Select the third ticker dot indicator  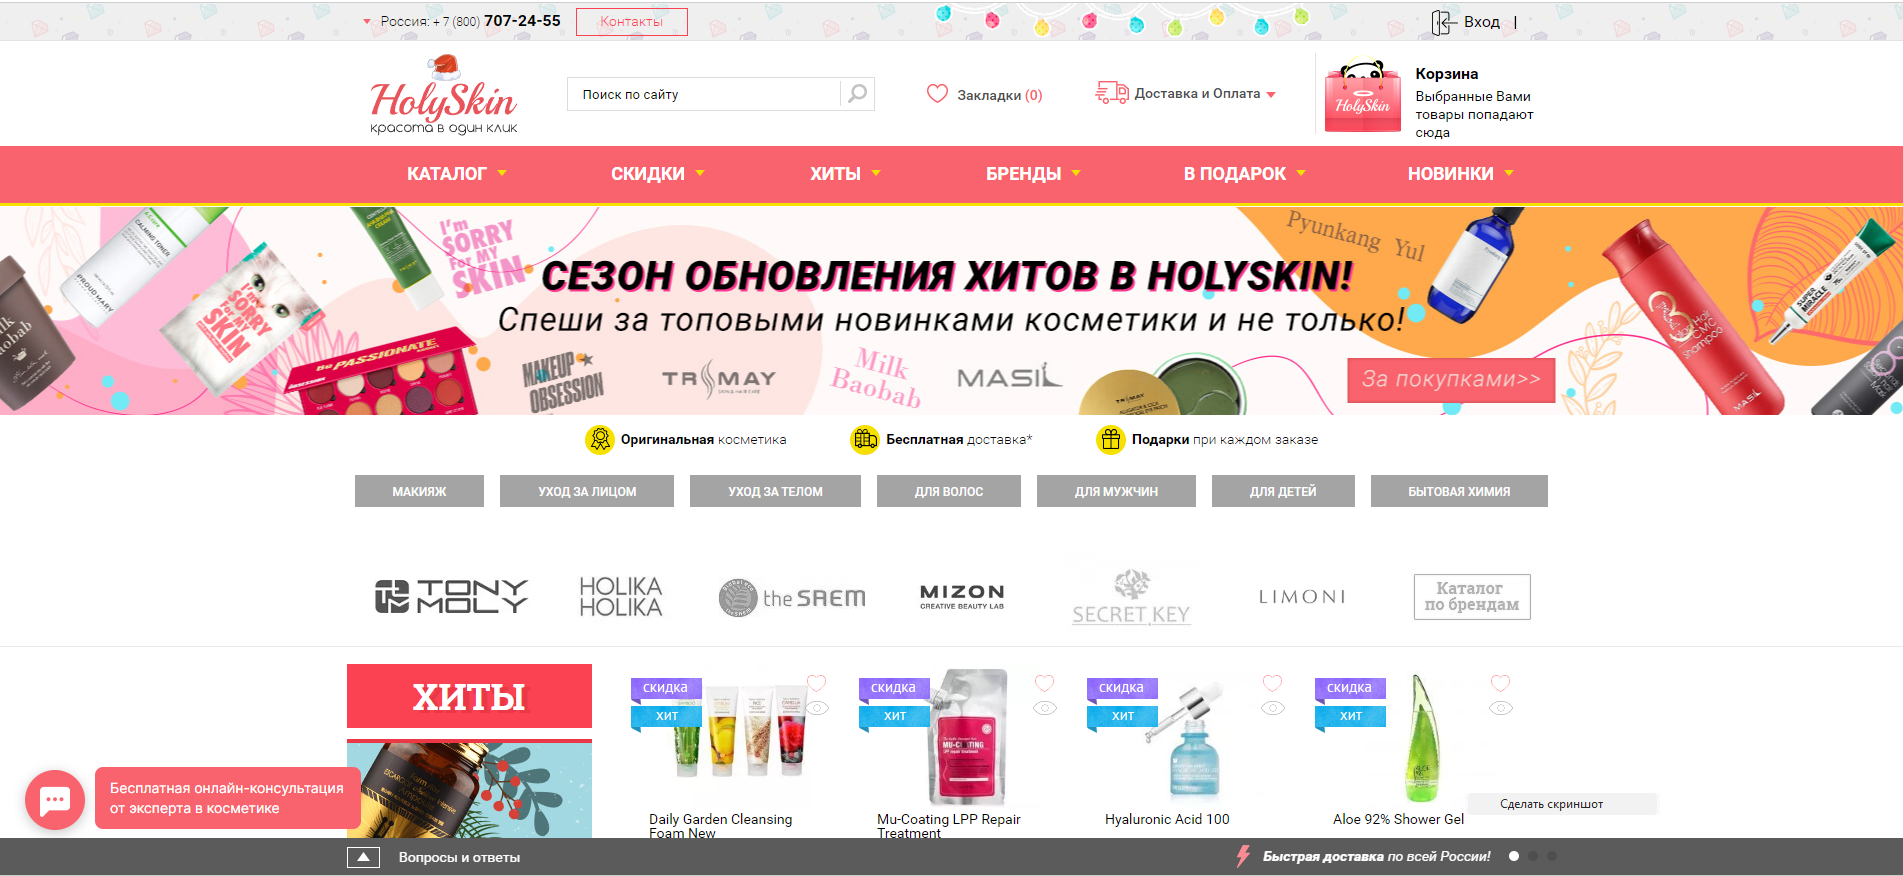(x=1552, y=856)
